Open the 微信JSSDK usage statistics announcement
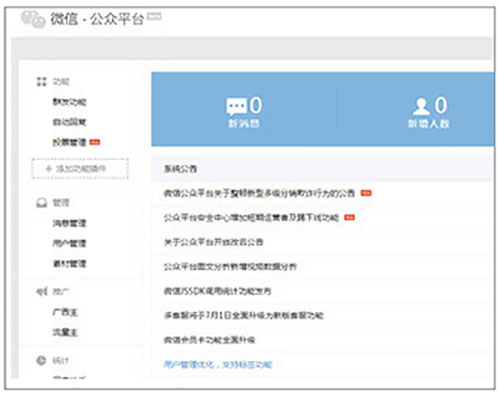Viewport: 500px width, 396px height. pos(217,291)
